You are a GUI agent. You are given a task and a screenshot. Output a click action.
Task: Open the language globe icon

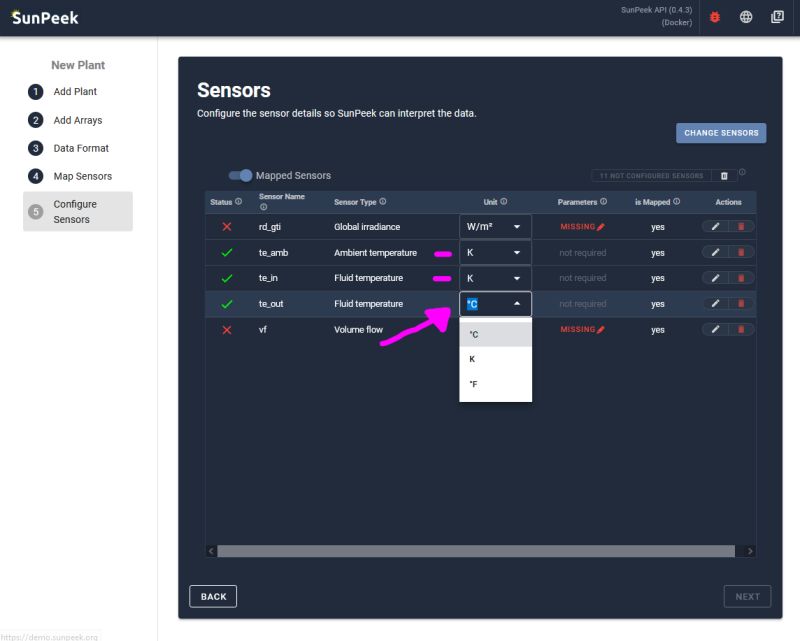[x=746, y=17]
